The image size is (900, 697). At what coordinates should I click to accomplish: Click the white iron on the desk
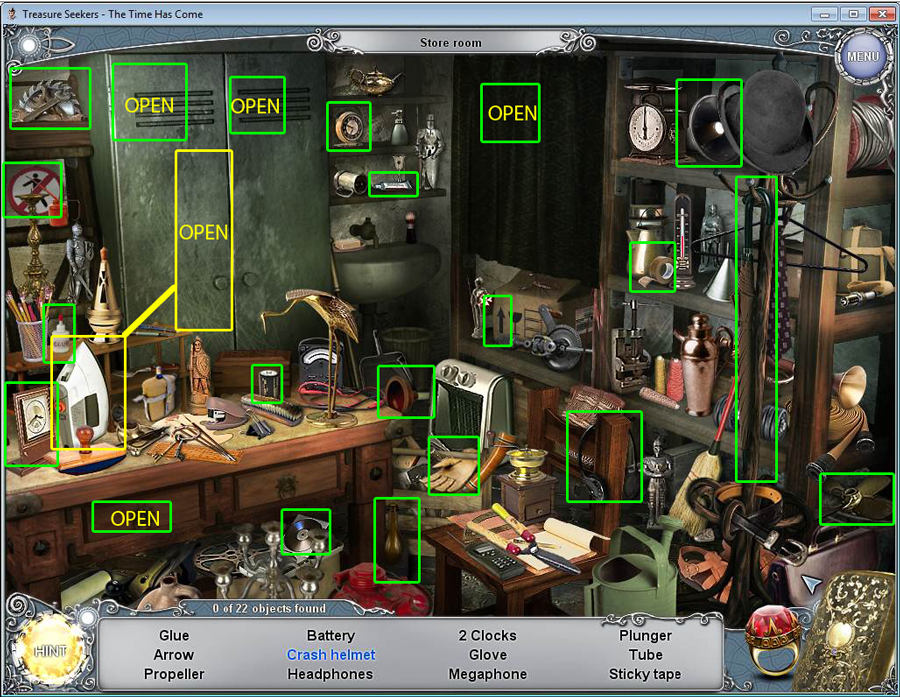coord(85,394)
